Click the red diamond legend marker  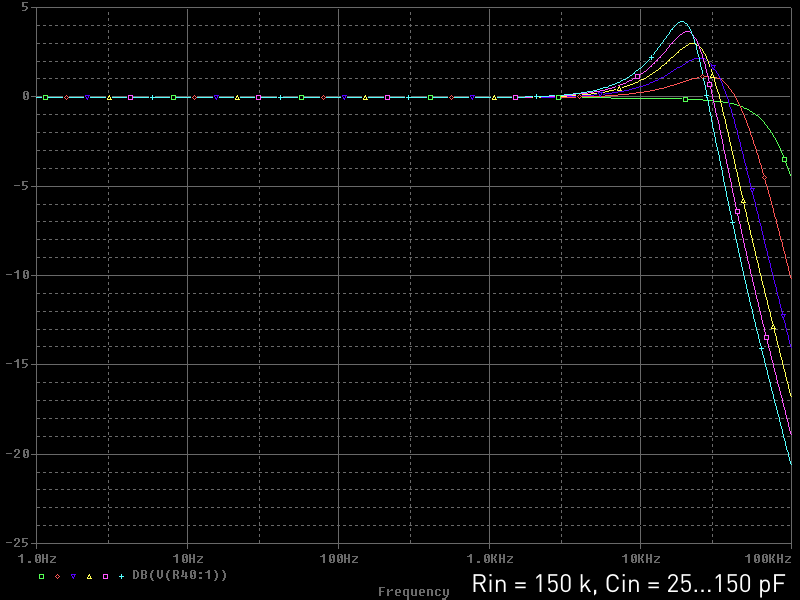pos(58,577)
